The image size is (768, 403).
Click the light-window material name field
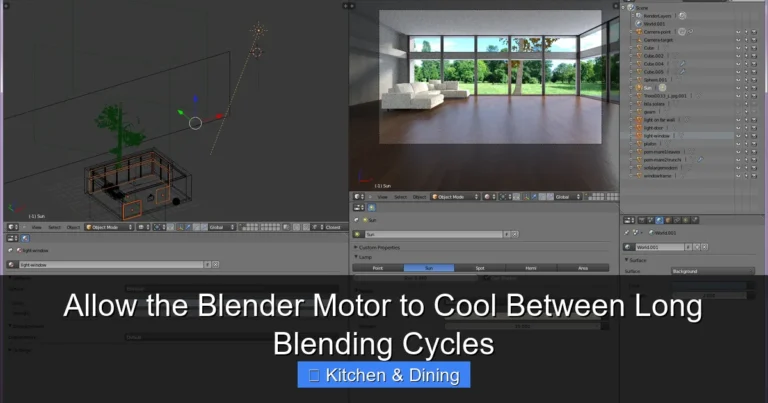tap(111, 264)
